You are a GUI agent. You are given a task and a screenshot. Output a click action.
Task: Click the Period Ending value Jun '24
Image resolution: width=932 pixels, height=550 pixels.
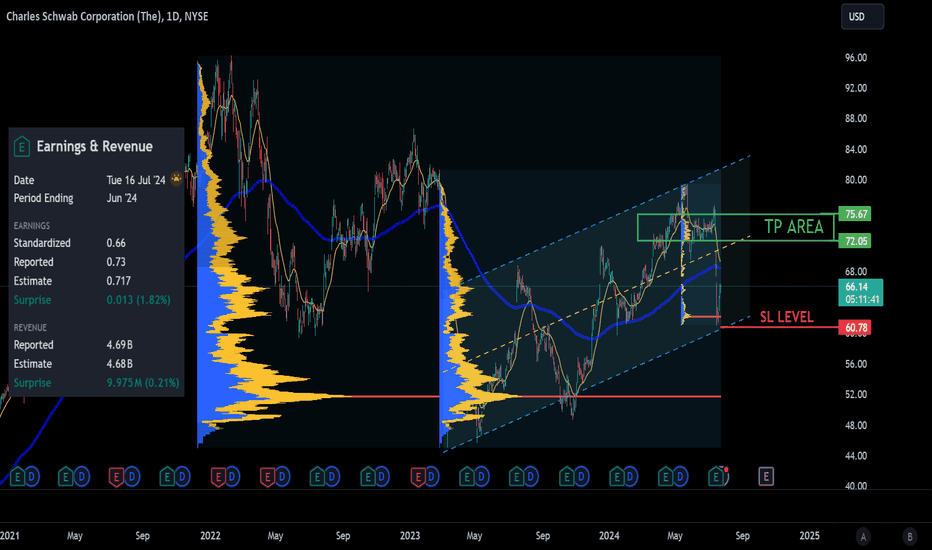pos(122,198)
